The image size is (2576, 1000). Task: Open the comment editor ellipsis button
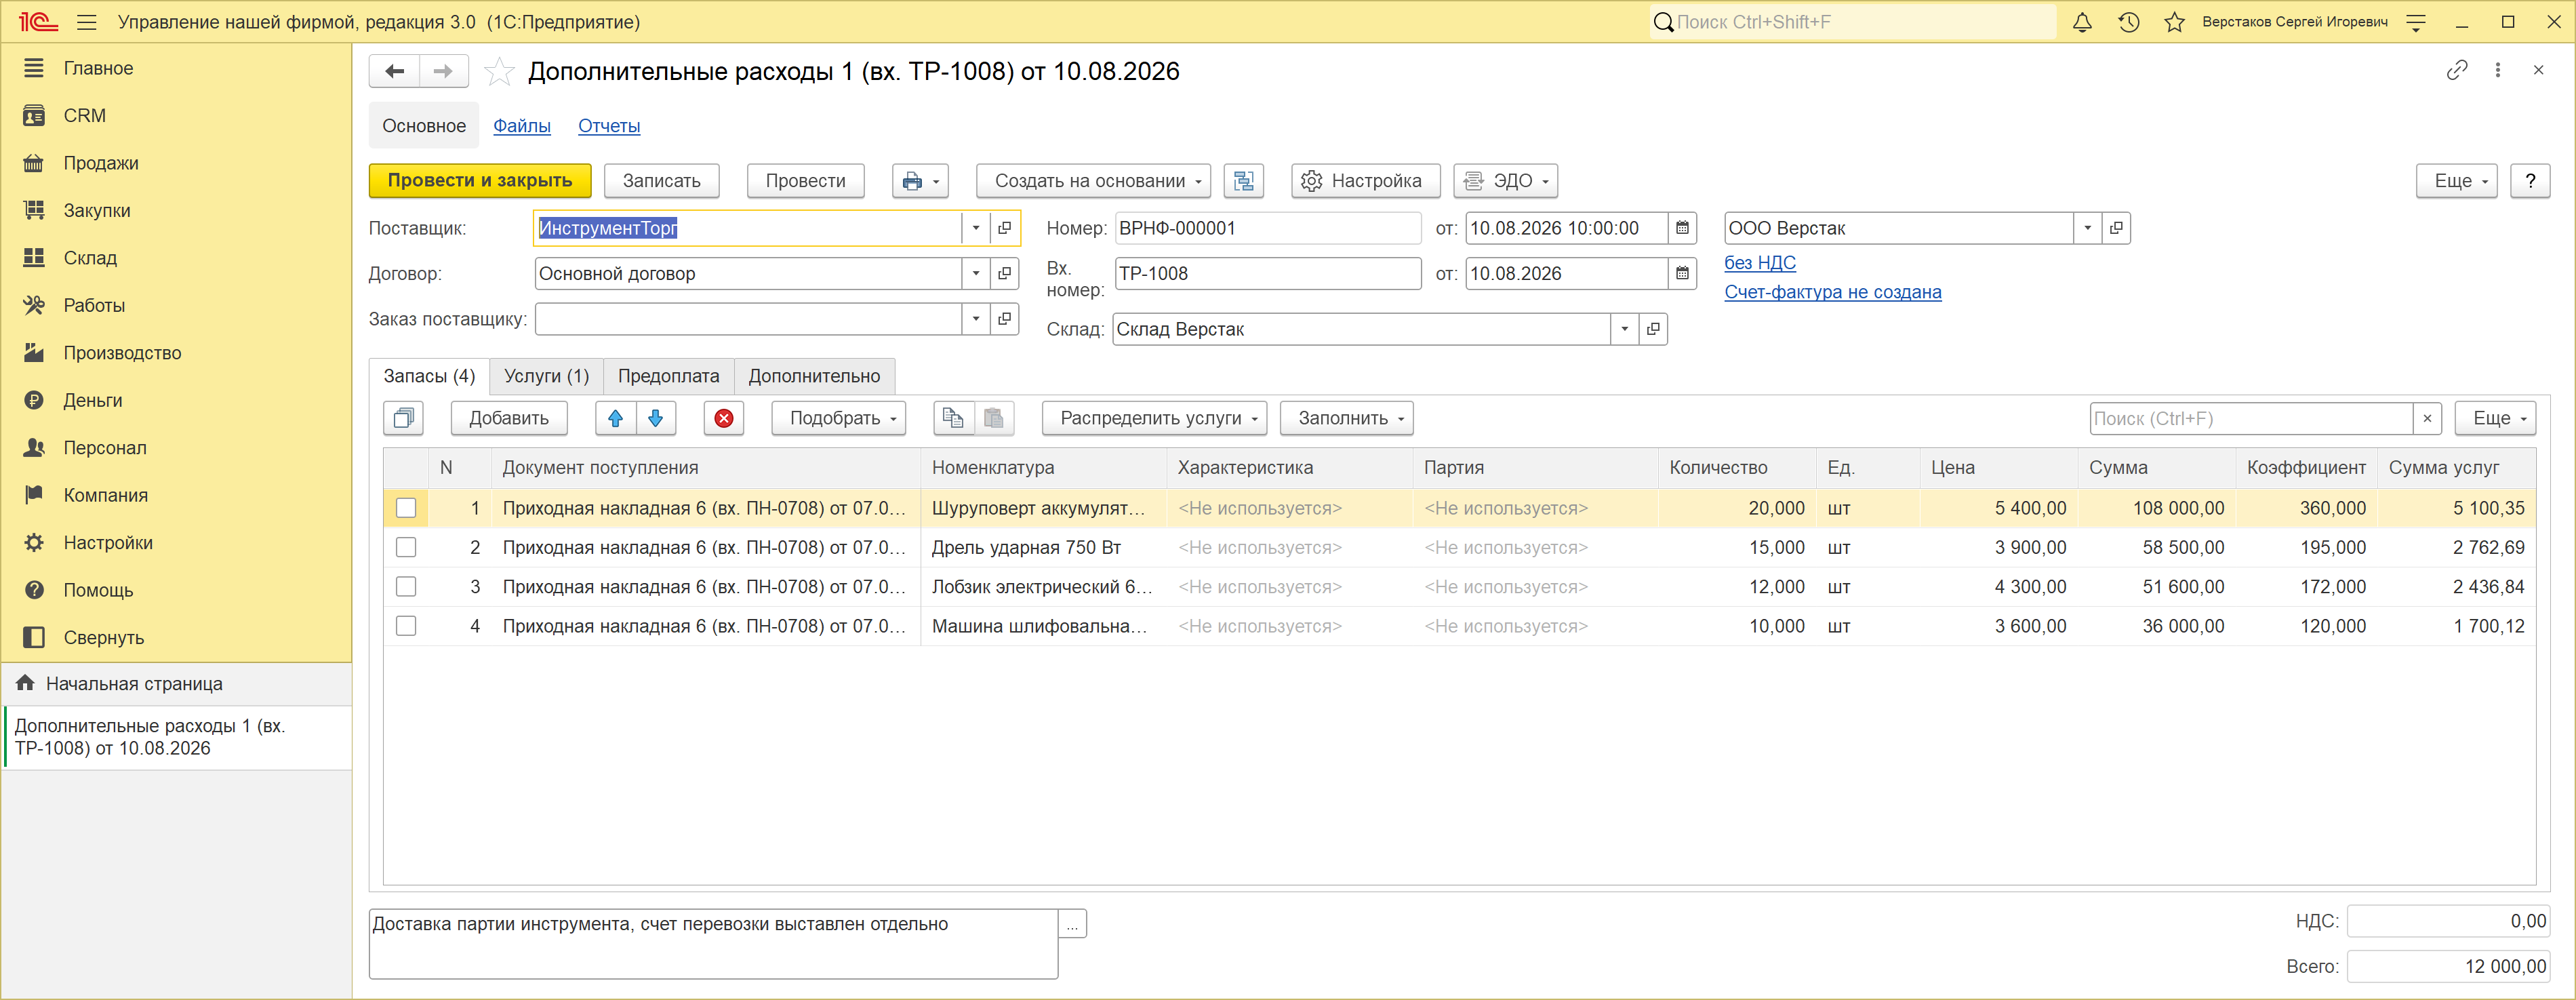[1072, 924]
